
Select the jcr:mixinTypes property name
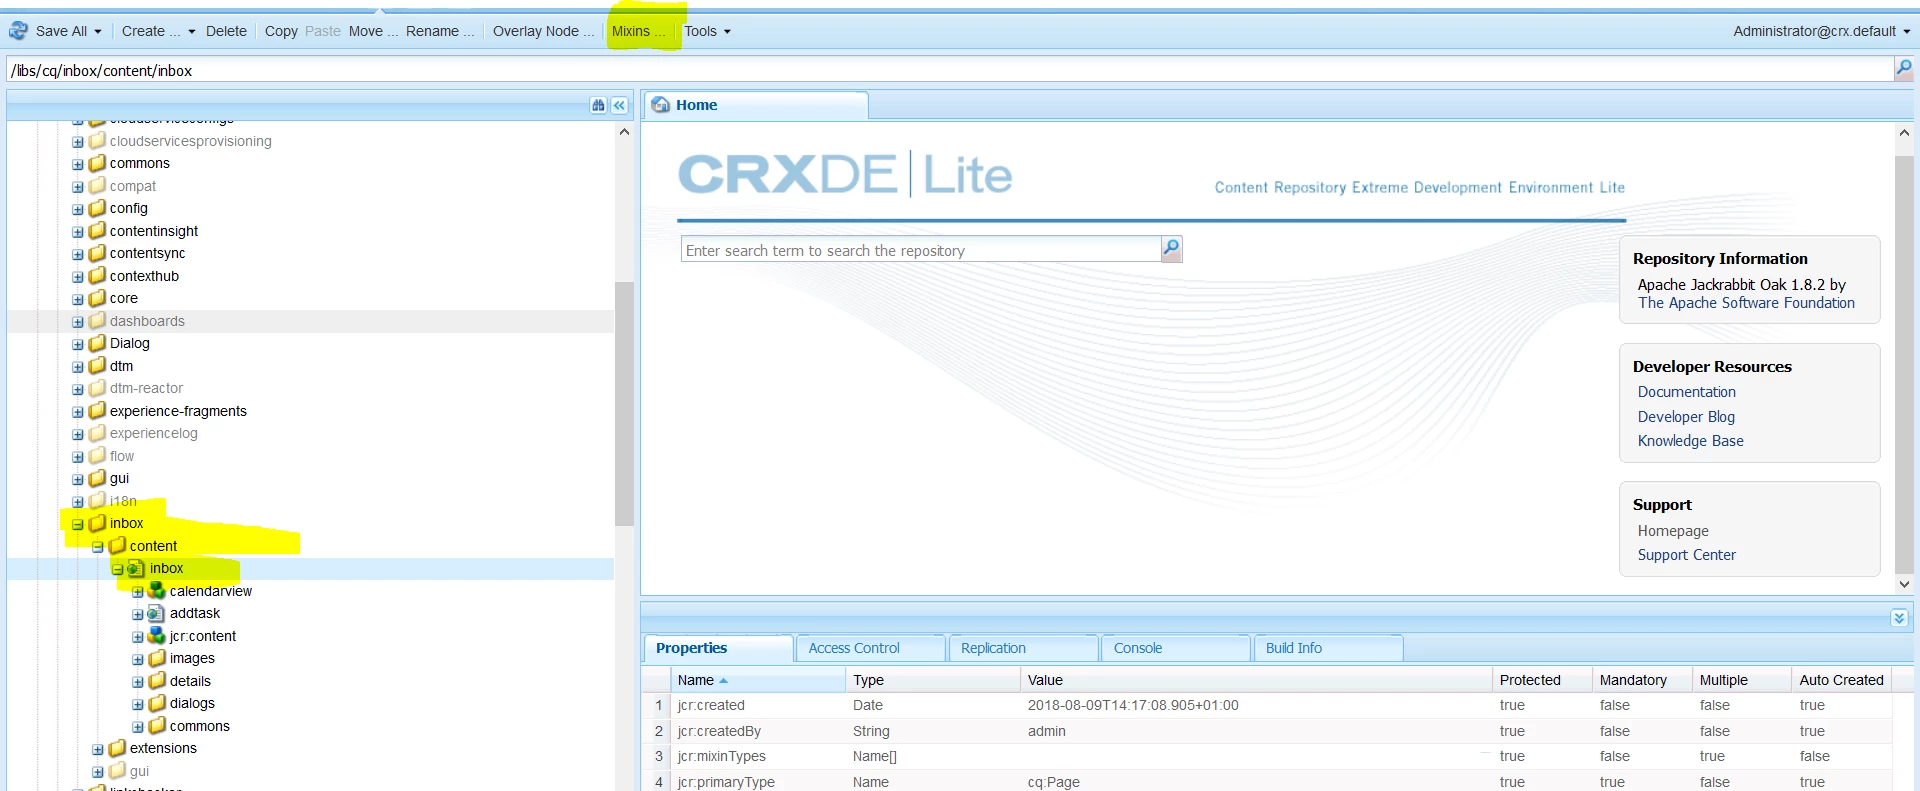[x=721, y=756]
